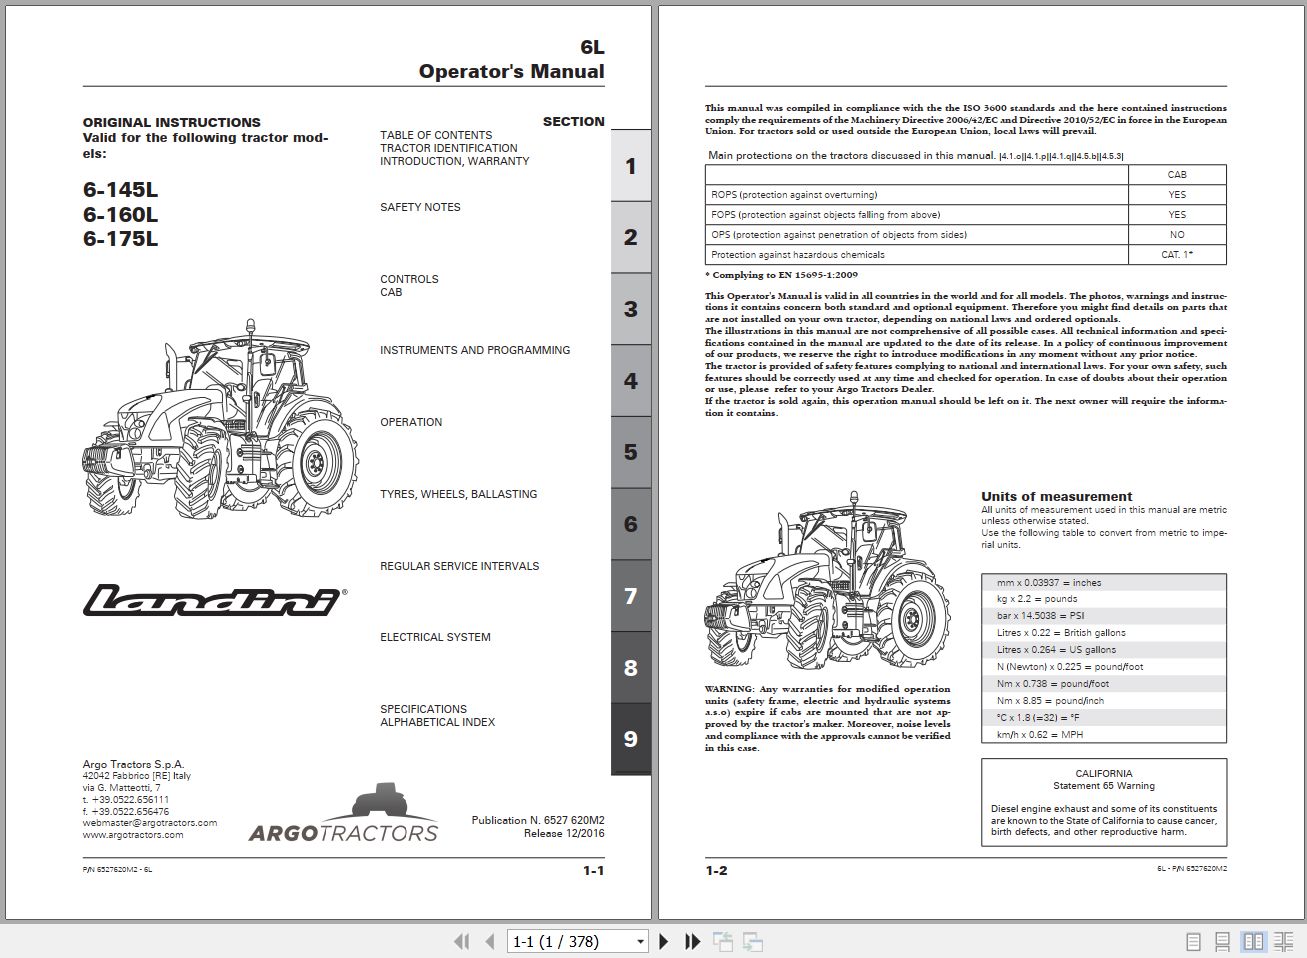Click the Units of measurement heading

point(1057,496)
